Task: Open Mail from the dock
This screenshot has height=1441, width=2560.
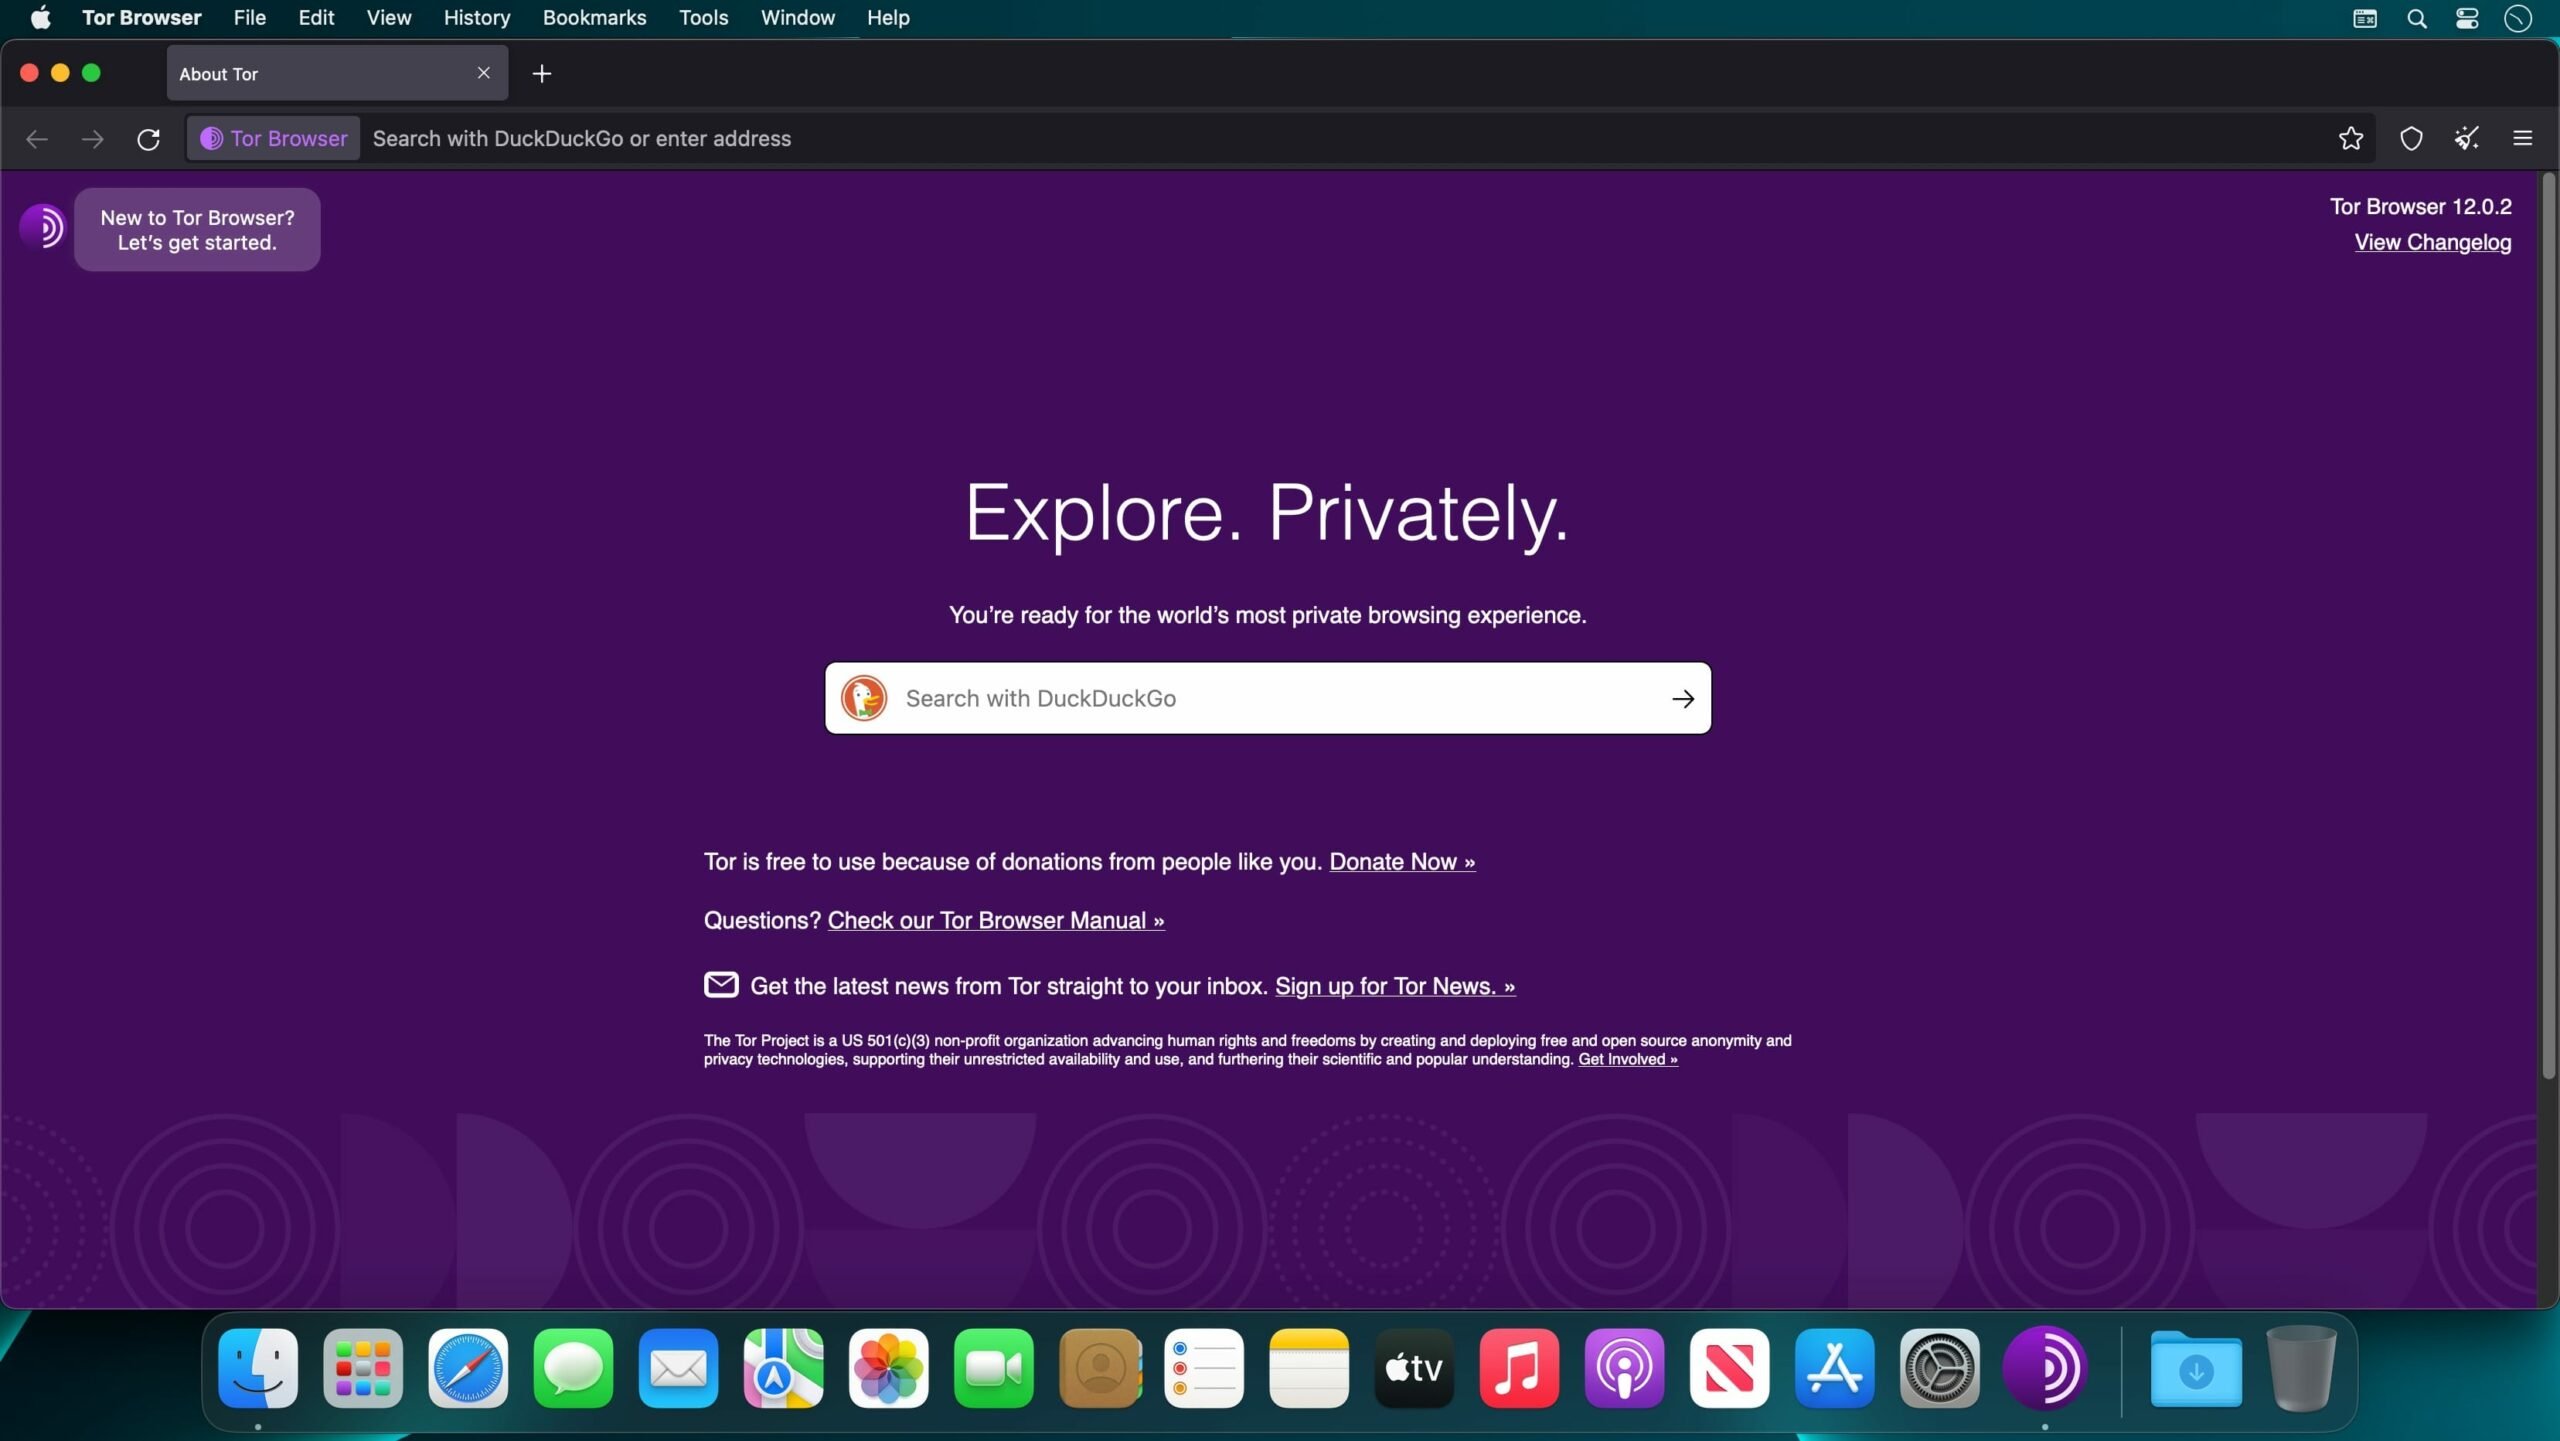Action: pyautogui.click(x=678, y=1368)
